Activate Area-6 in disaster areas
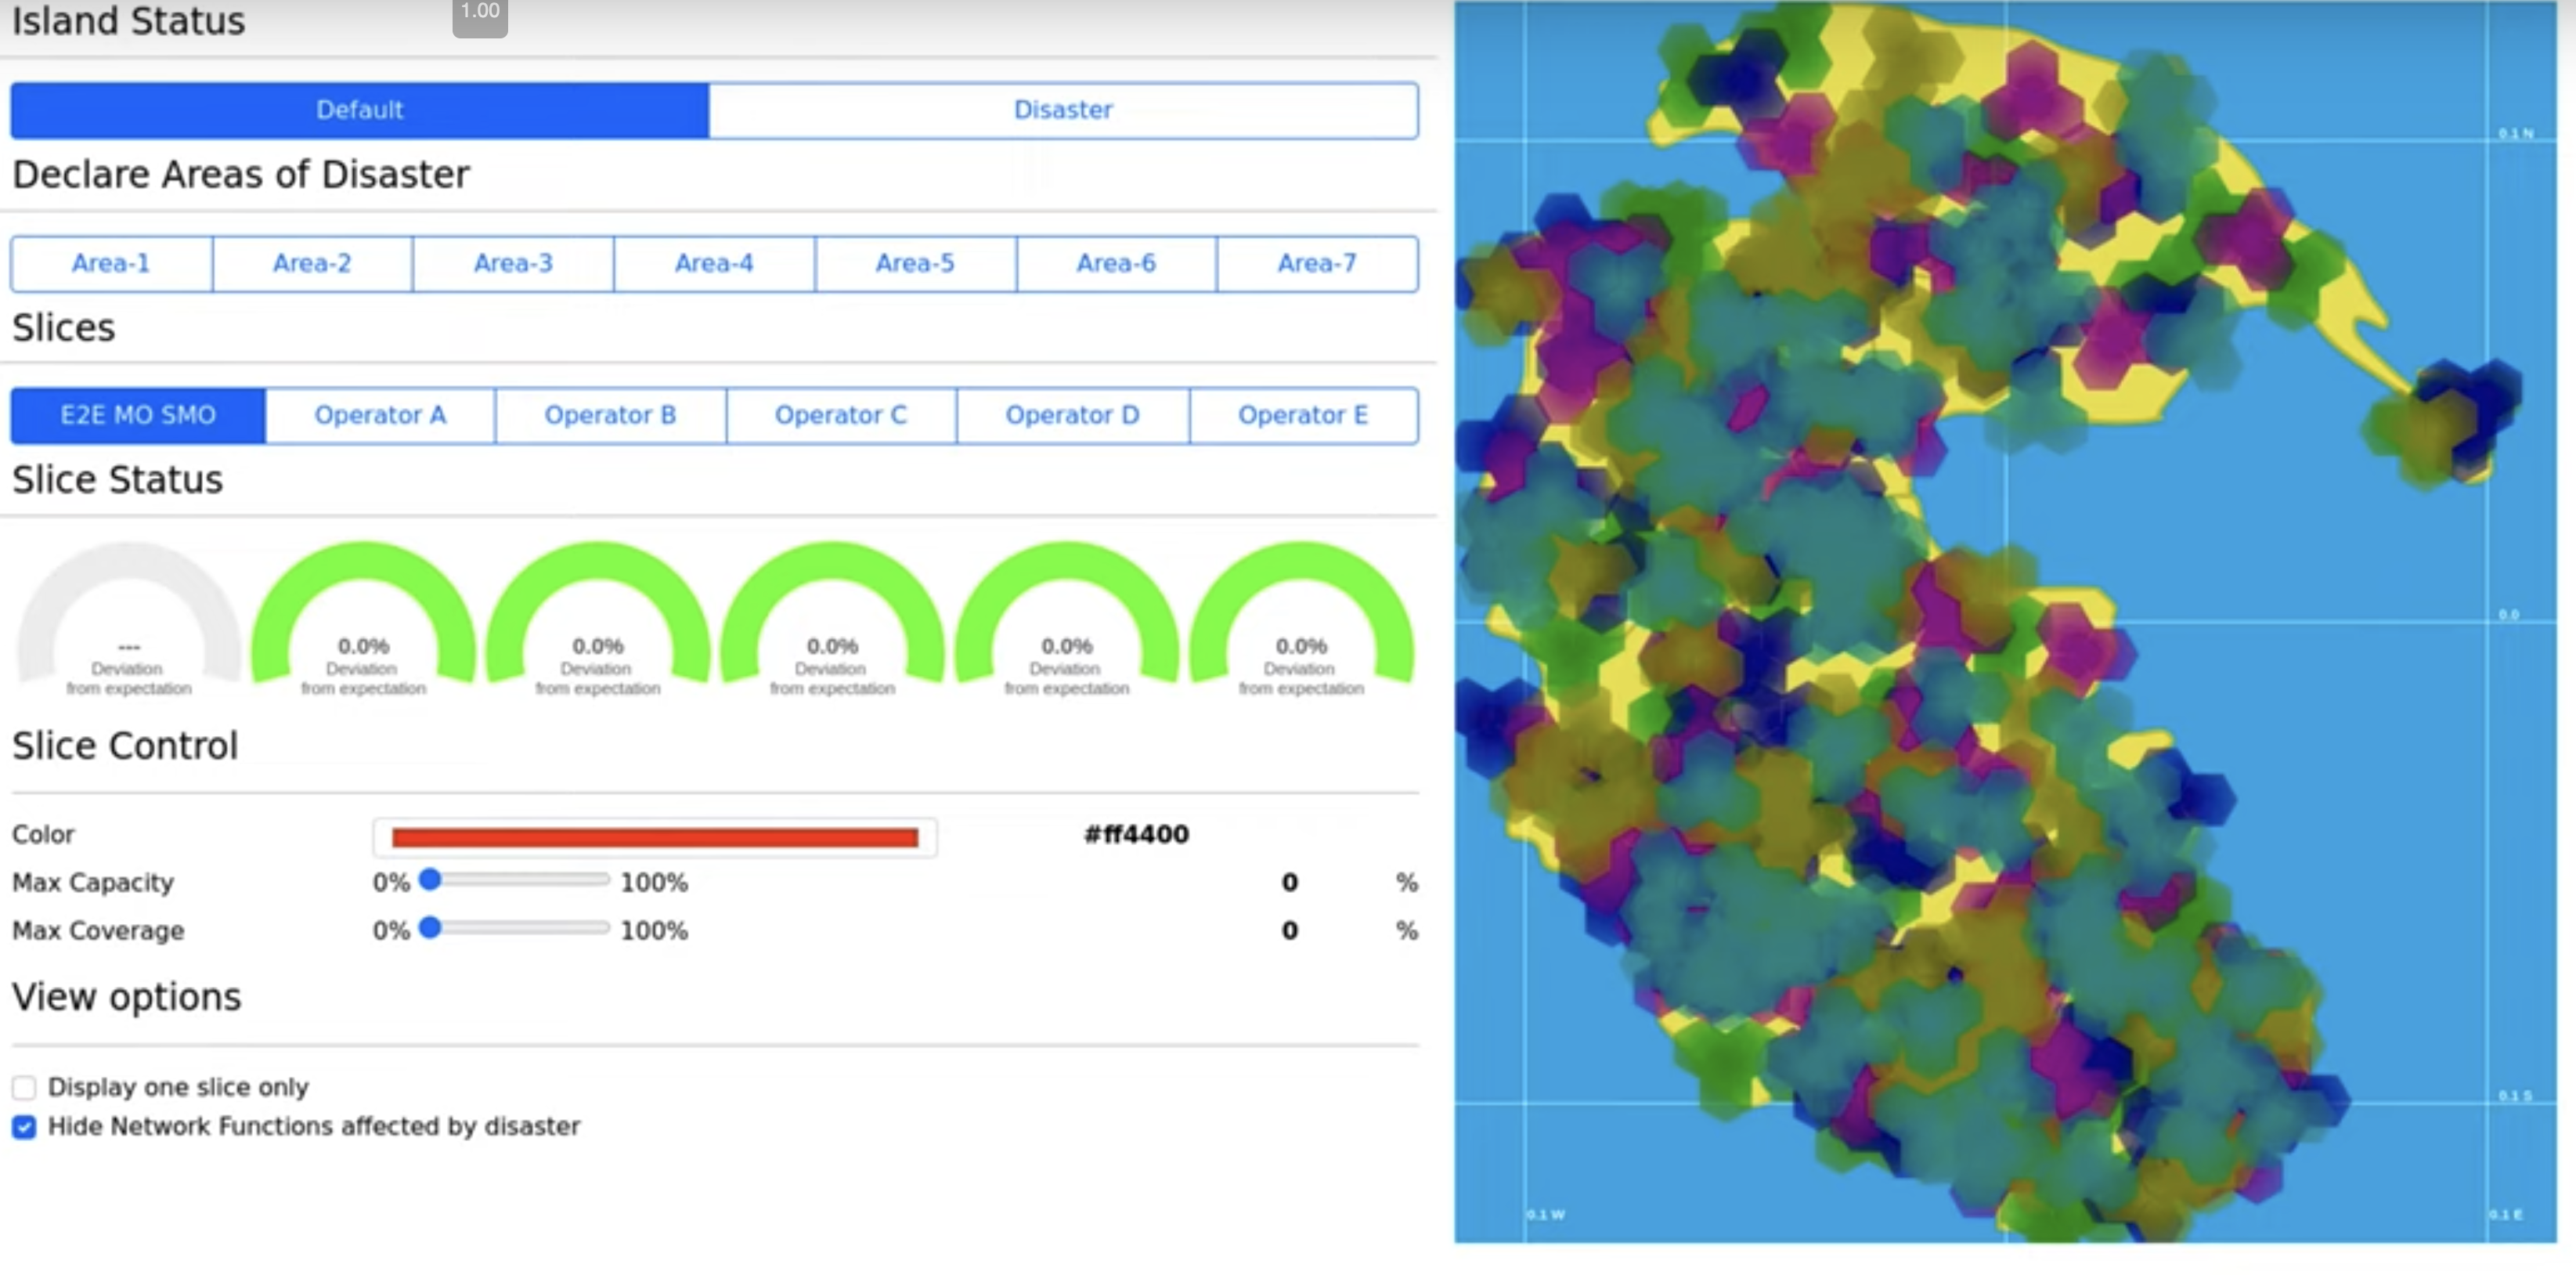 click(1116, 263)
